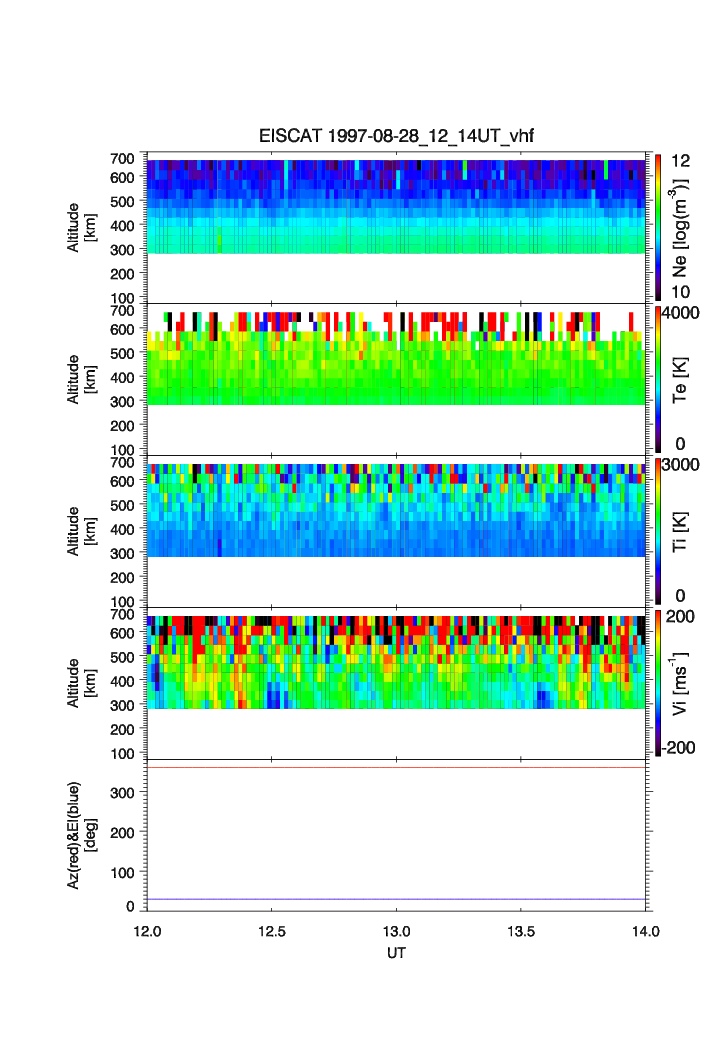The image size is (708, 1063).
Task: Click the Altitude [km] label of the Vi panel
Action: [x=81, y=683]
